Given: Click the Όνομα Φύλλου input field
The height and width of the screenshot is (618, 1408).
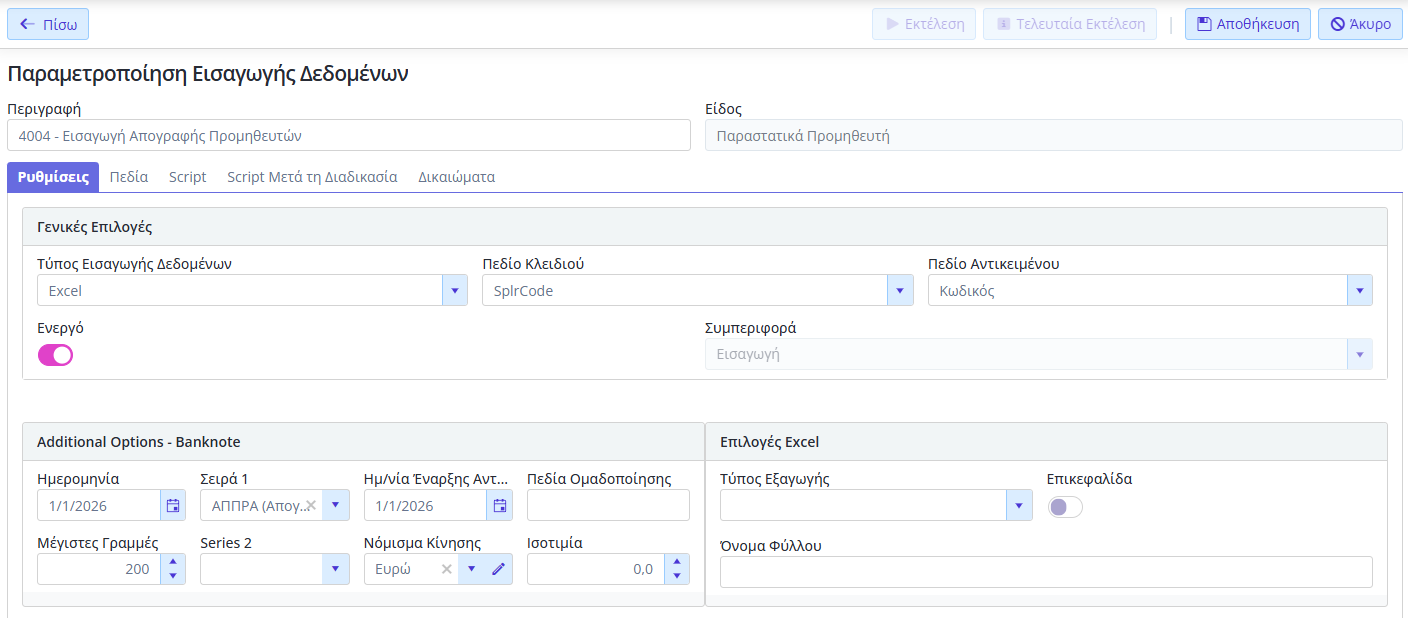Looking at the screenshot, I should 1045,572.
